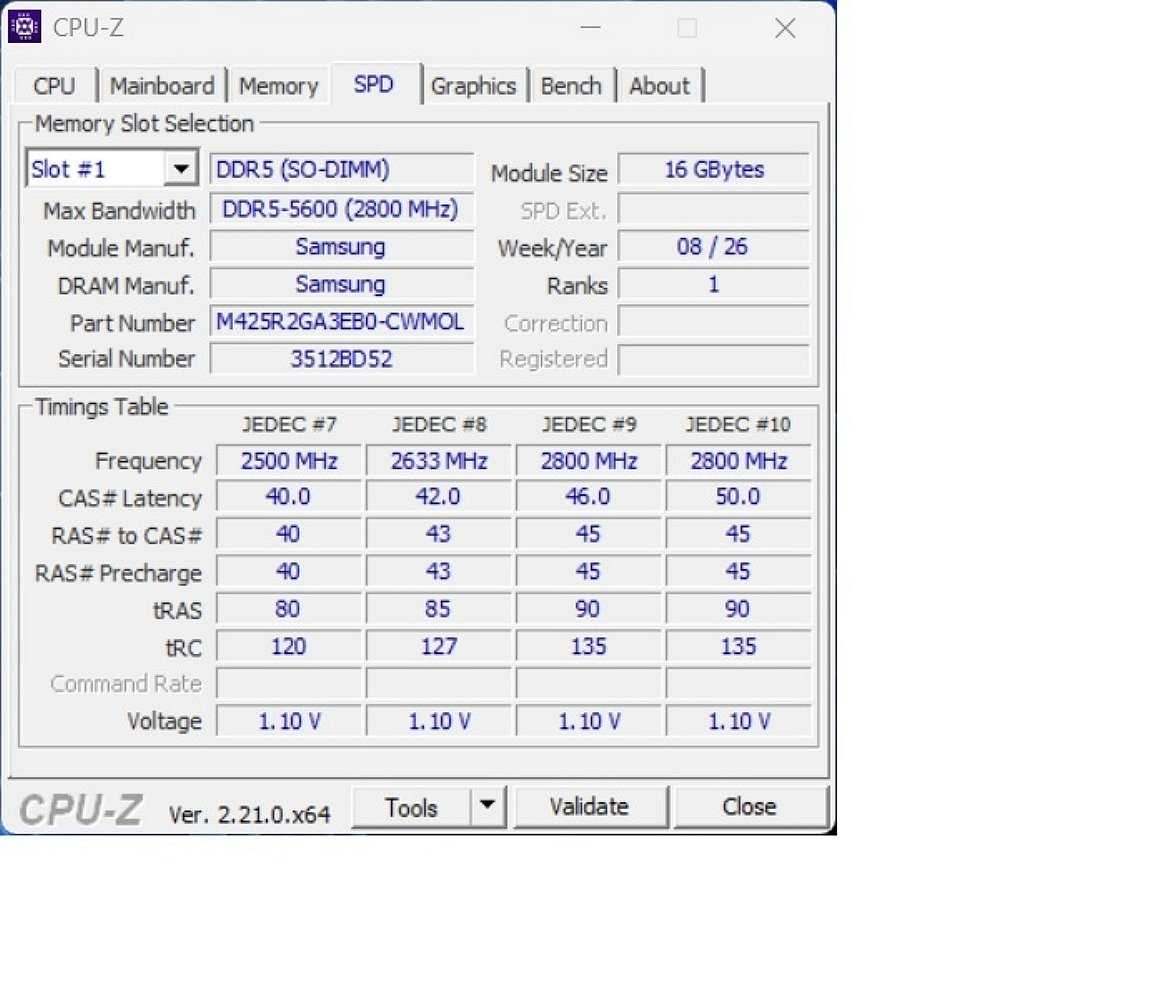
Task: Select the Module Manuf. Samsung field
Action: tap(341, 246)
